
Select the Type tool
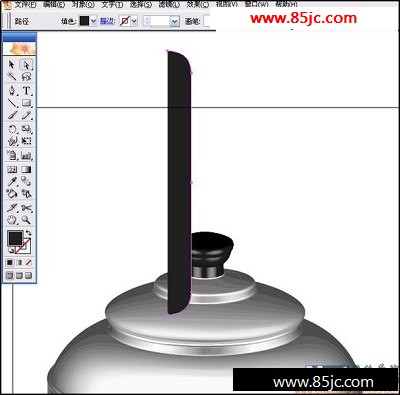[x=26, y=91]
